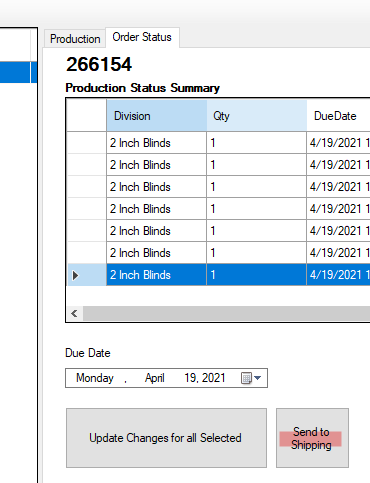The image size is (370, 483).
Task: Click the DueDate column header
Action: 338,116
